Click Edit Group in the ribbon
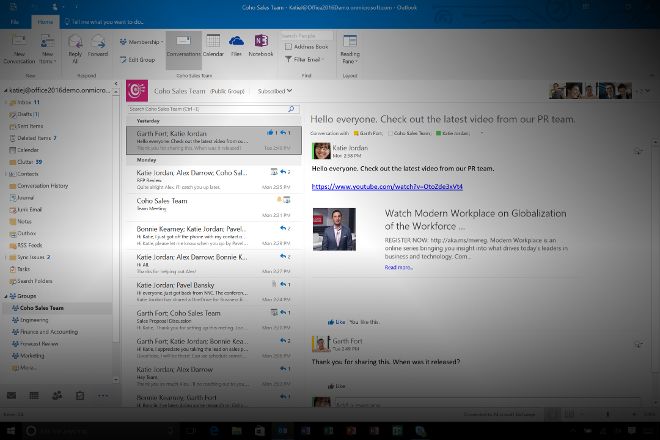This screenshot has height=440, width=660. (138, 60)
